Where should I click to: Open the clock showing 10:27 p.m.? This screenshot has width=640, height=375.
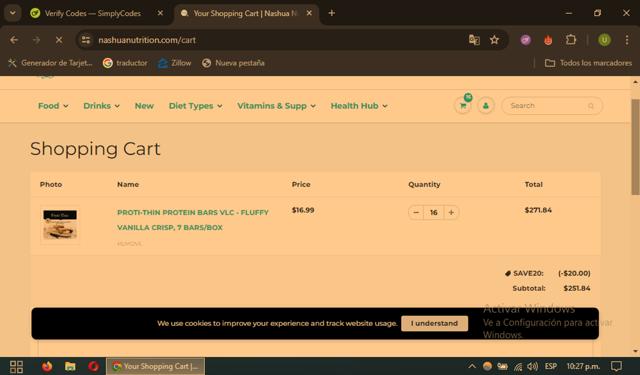pos(583,366)
